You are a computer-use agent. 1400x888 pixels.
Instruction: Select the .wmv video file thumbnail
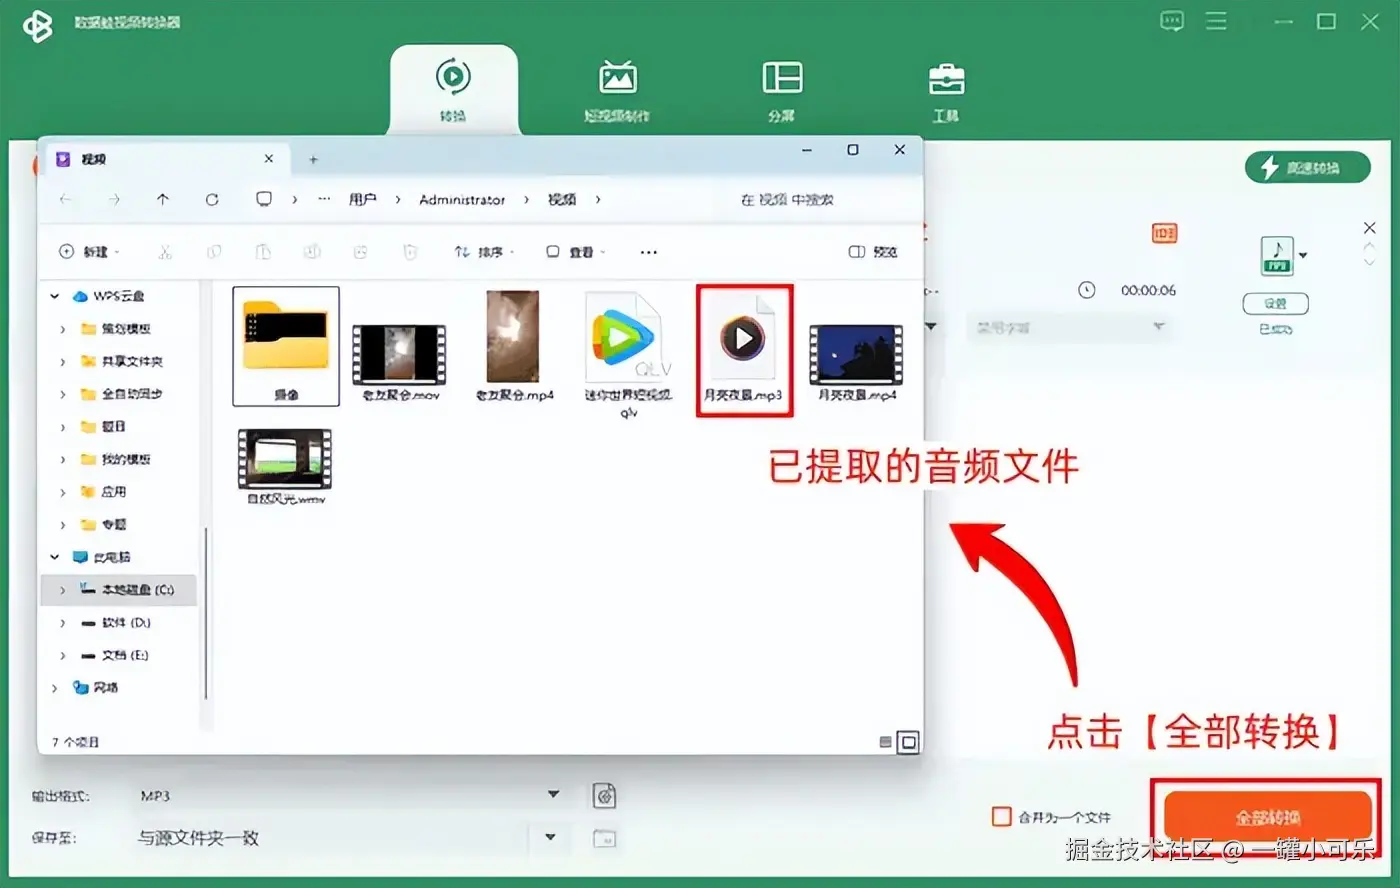tap(286, 466)
